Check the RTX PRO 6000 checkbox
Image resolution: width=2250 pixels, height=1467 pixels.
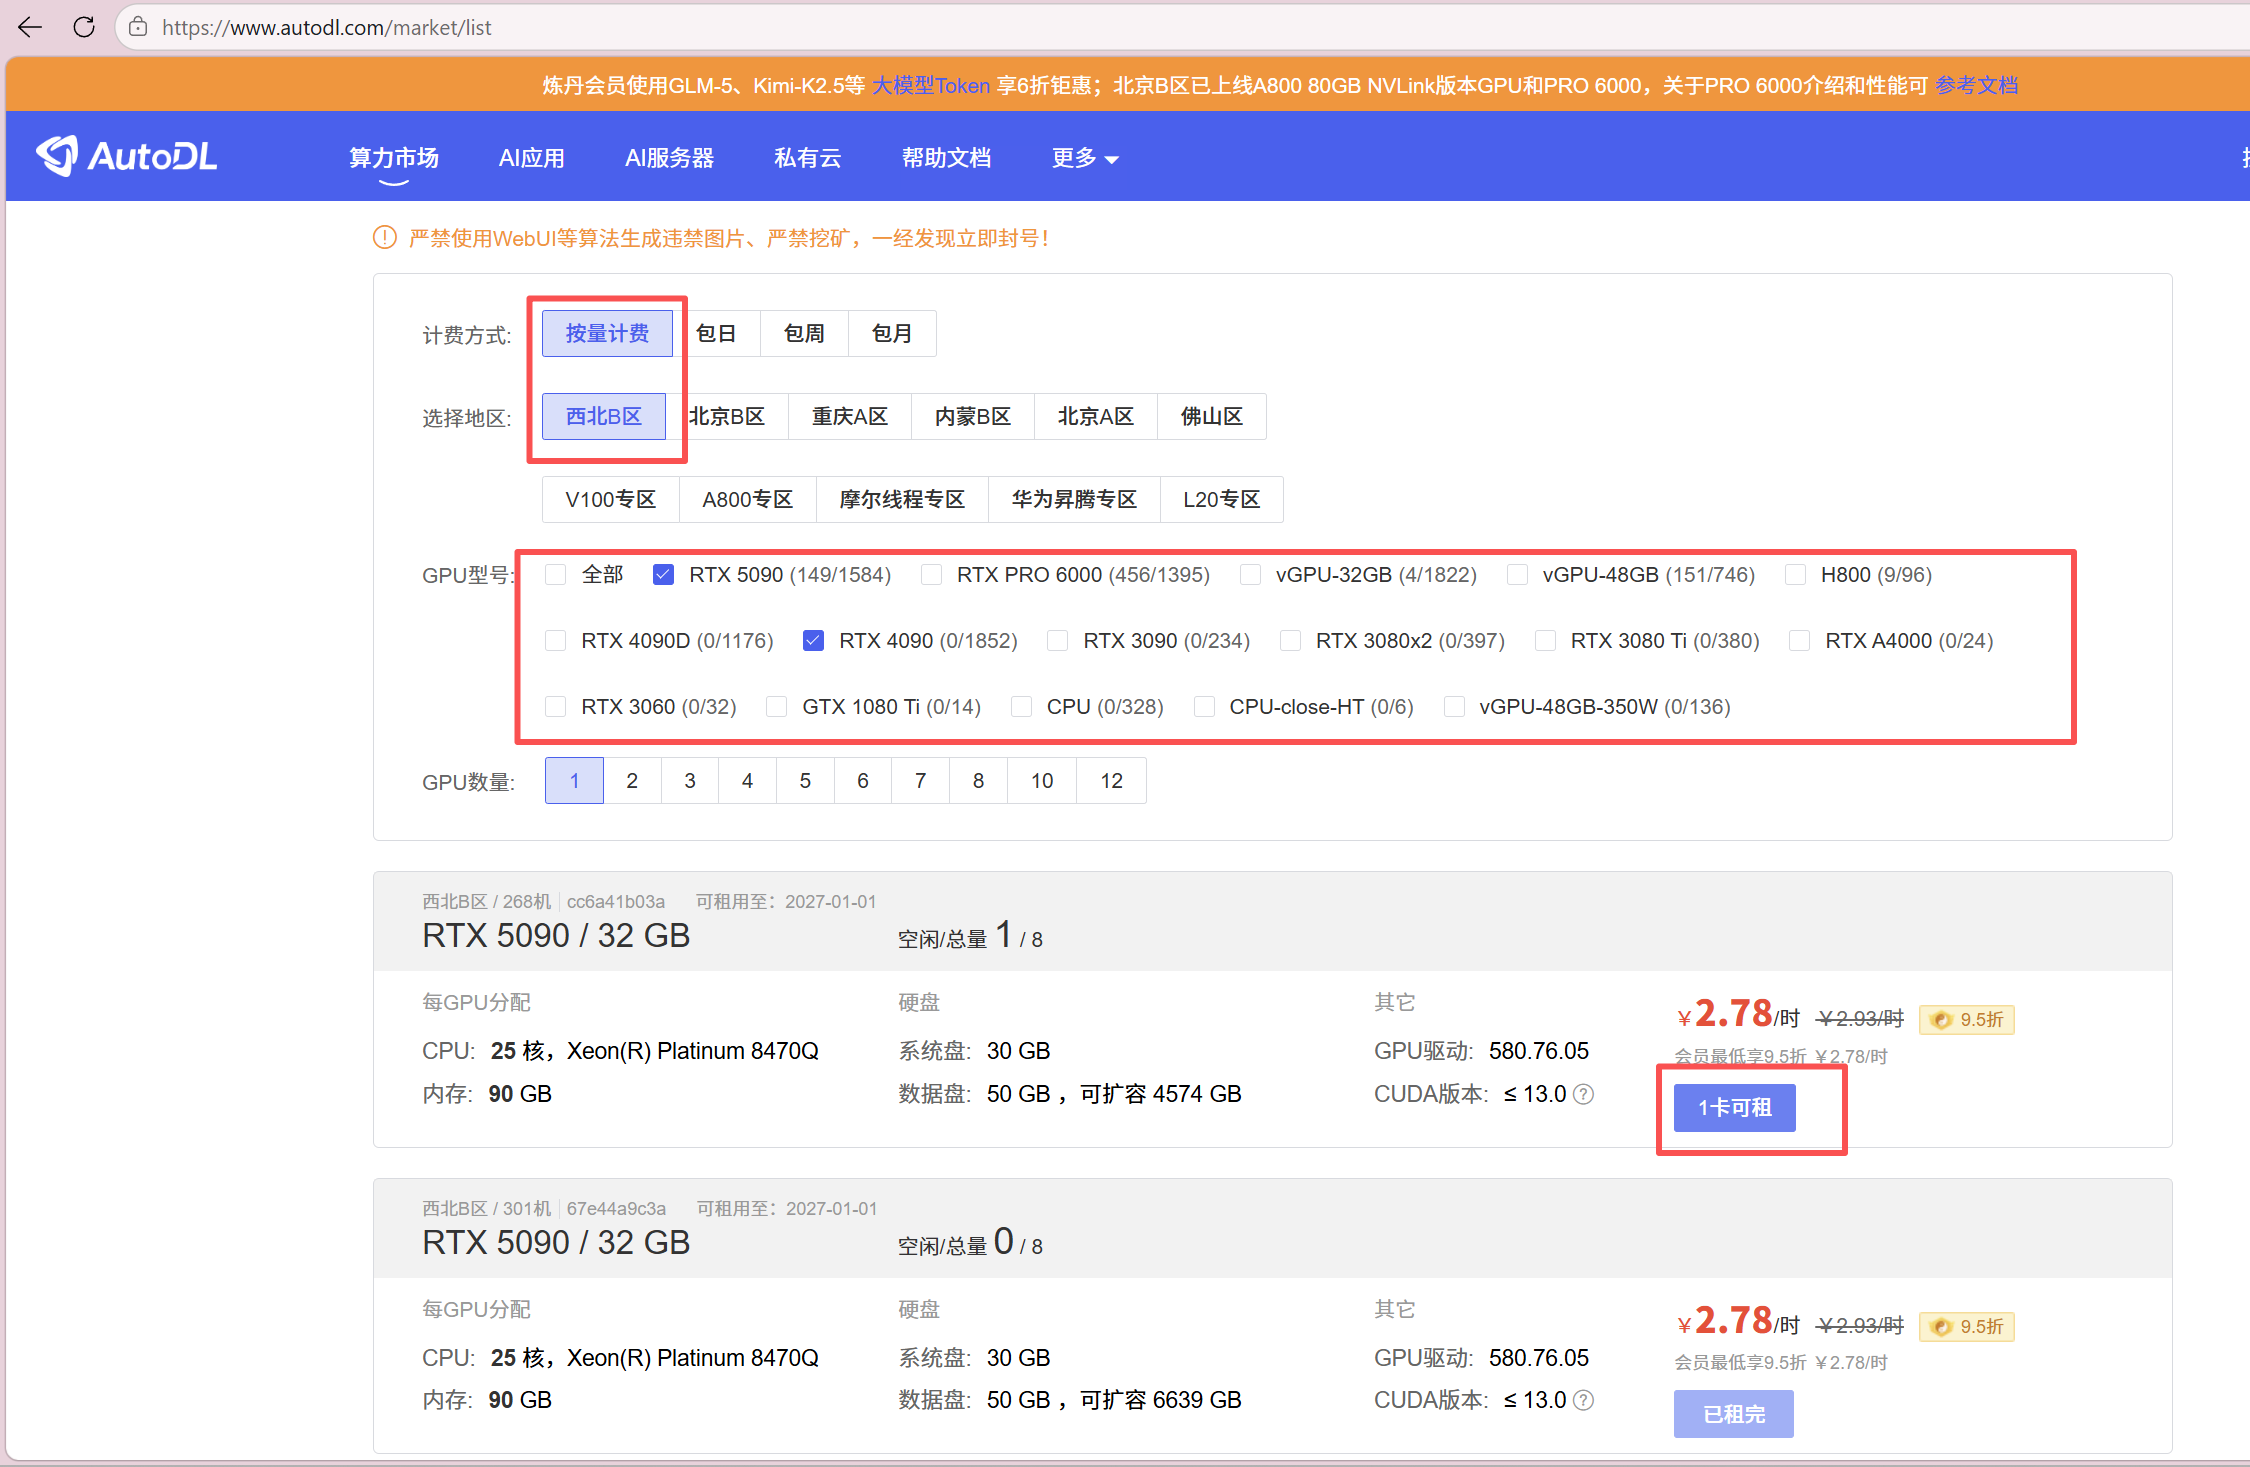coord(931,575)
